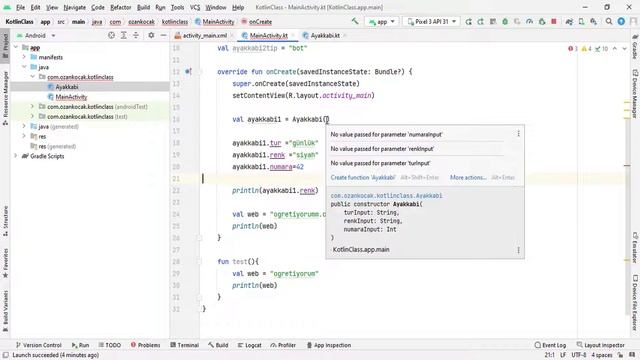640x360 pixels.
Task: Open Layout Inspector tool window
Action: 600,345
